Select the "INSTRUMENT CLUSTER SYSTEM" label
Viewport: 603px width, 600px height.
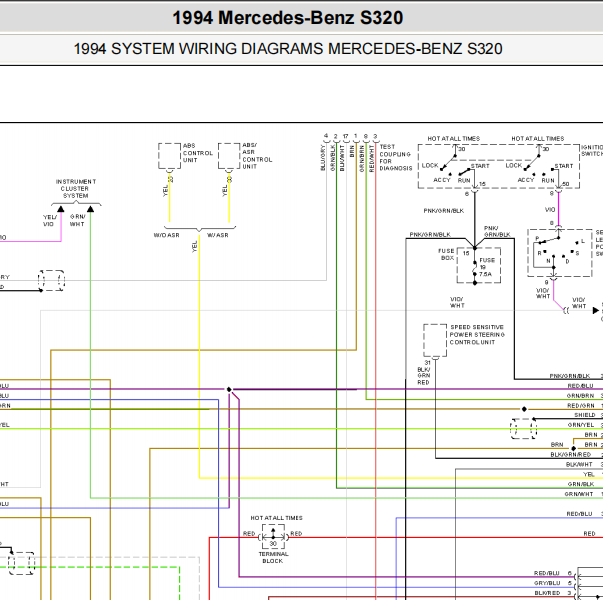coord(76,188)
